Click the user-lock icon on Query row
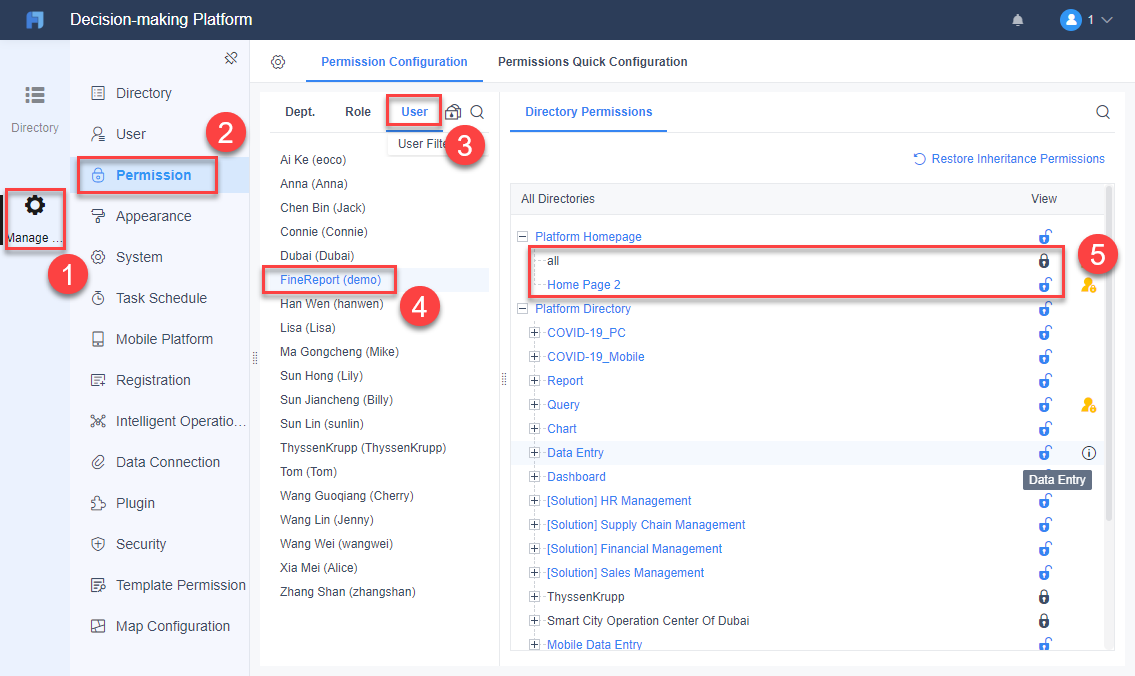 coord(1088,405)
